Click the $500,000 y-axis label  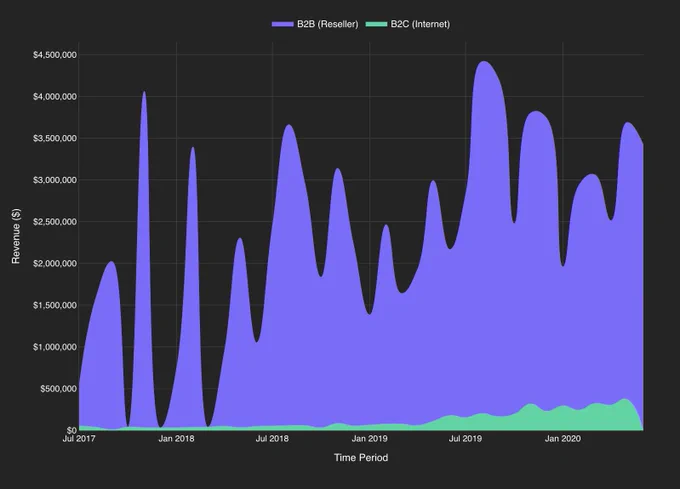pos(59,389)
